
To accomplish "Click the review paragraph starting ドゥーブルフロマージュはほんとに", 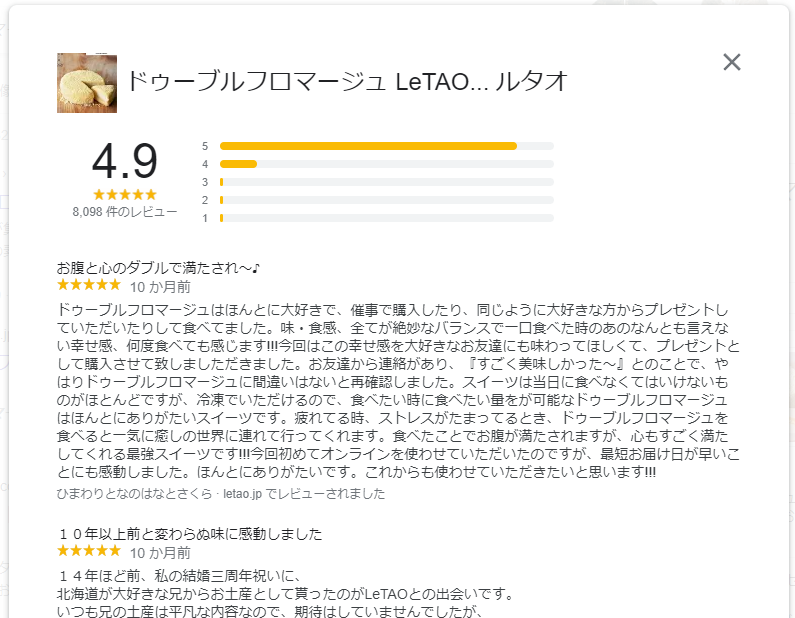I will [398, 391].
